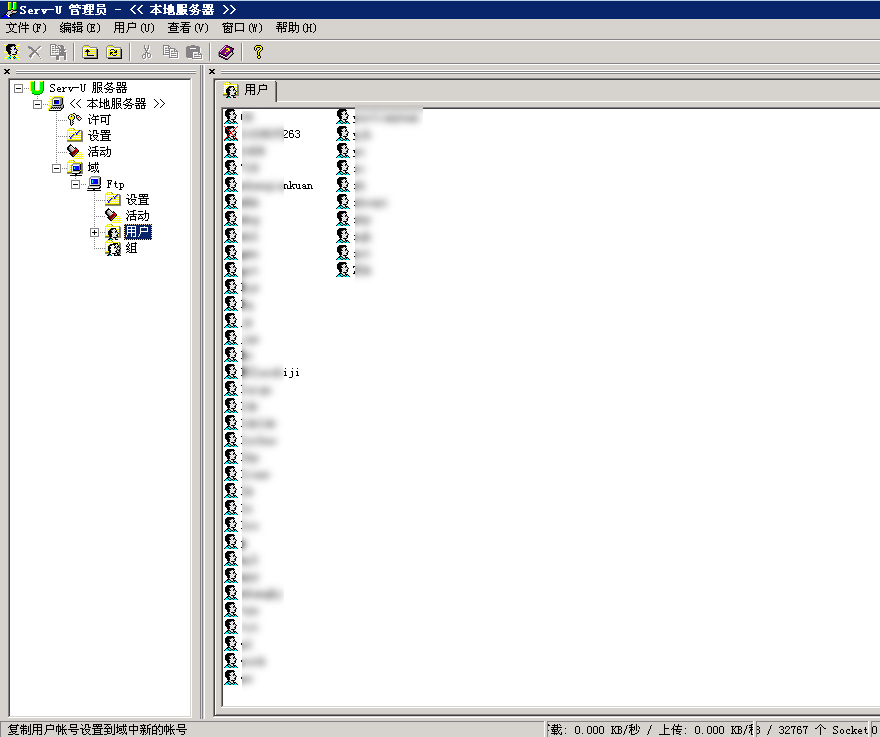The width and height of the screenshot is (880, 737).
Task: Collapse the Ftp domain node
Action: [76, 184]
